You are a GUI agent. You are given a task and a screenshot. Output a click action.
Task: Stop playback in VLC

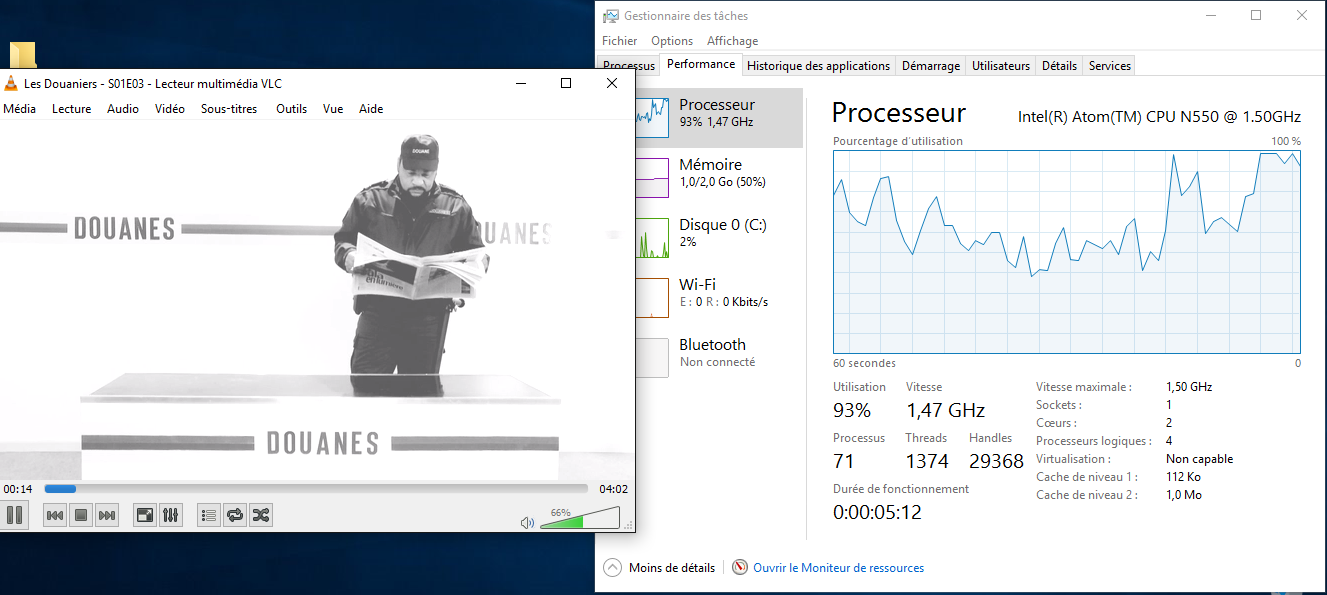tap(81, 515)
